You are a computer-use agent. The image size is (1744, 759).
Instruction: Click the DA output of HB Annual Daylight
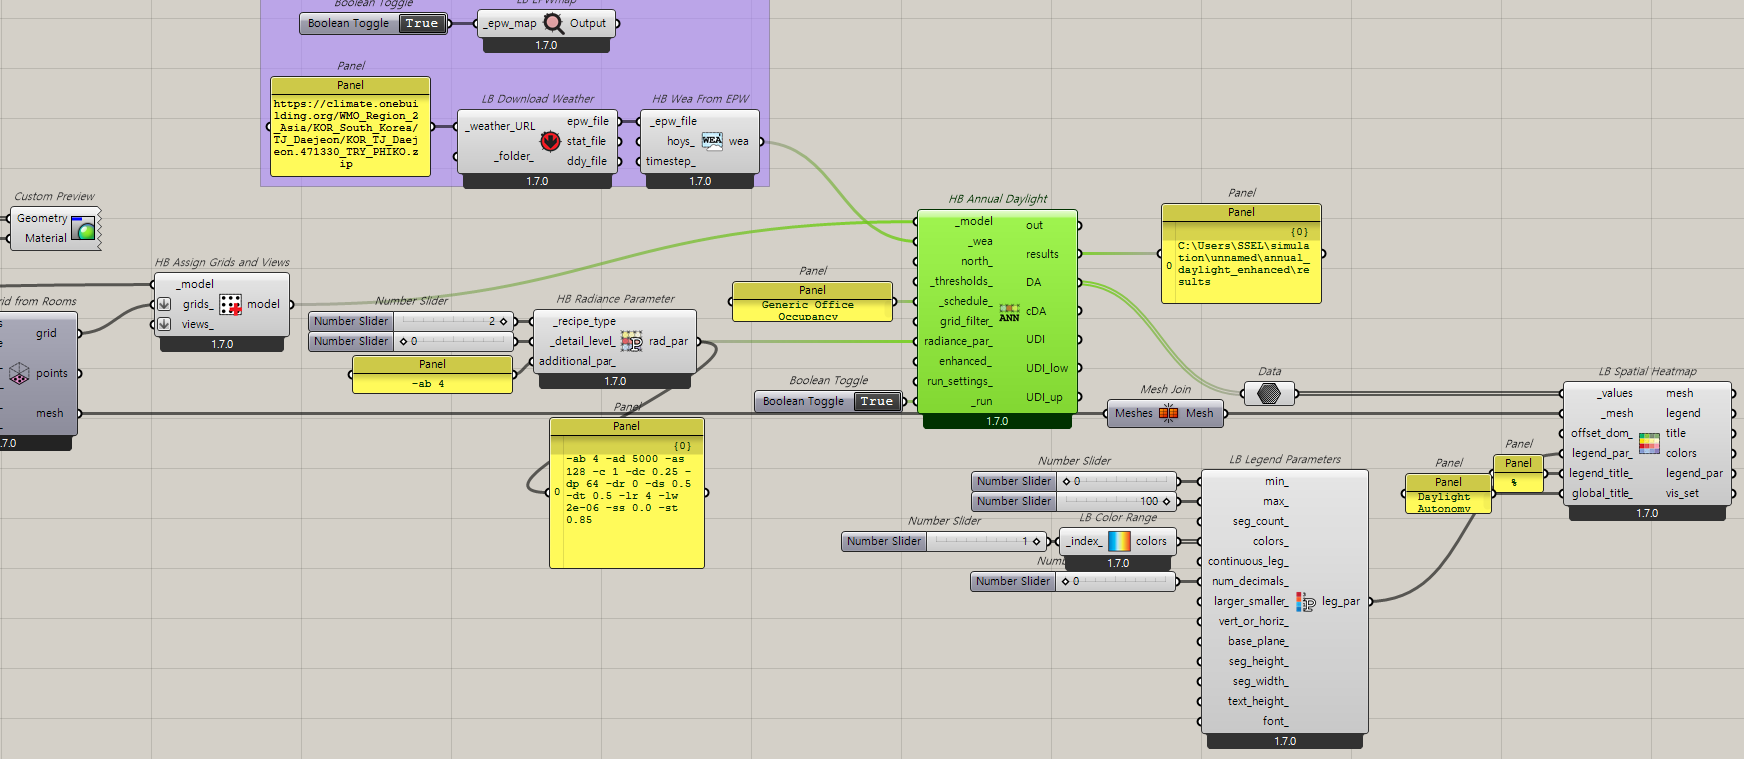point(1033,283)
